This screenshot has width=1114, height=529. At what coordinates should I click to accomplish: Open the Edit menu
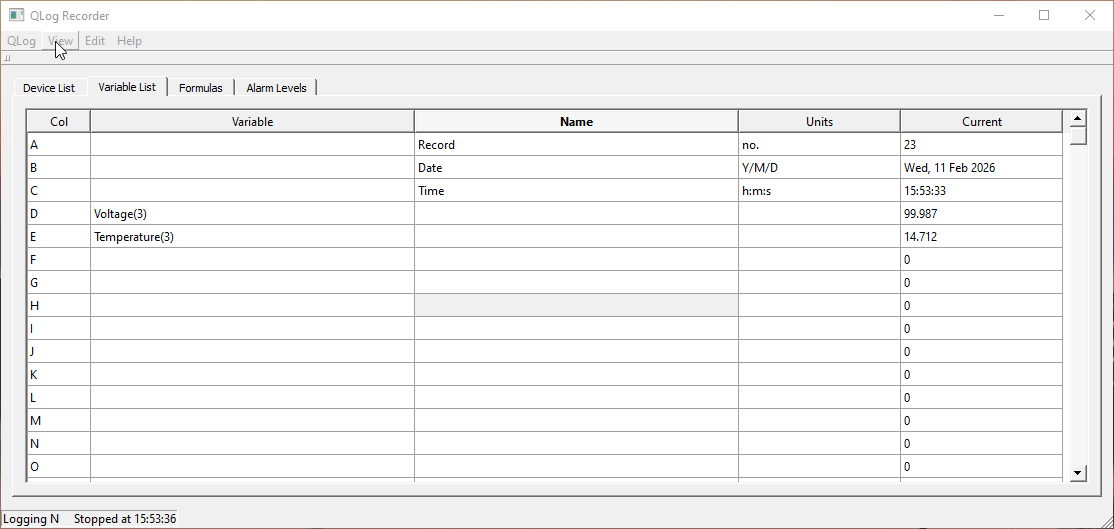click(x=95, y=41)
